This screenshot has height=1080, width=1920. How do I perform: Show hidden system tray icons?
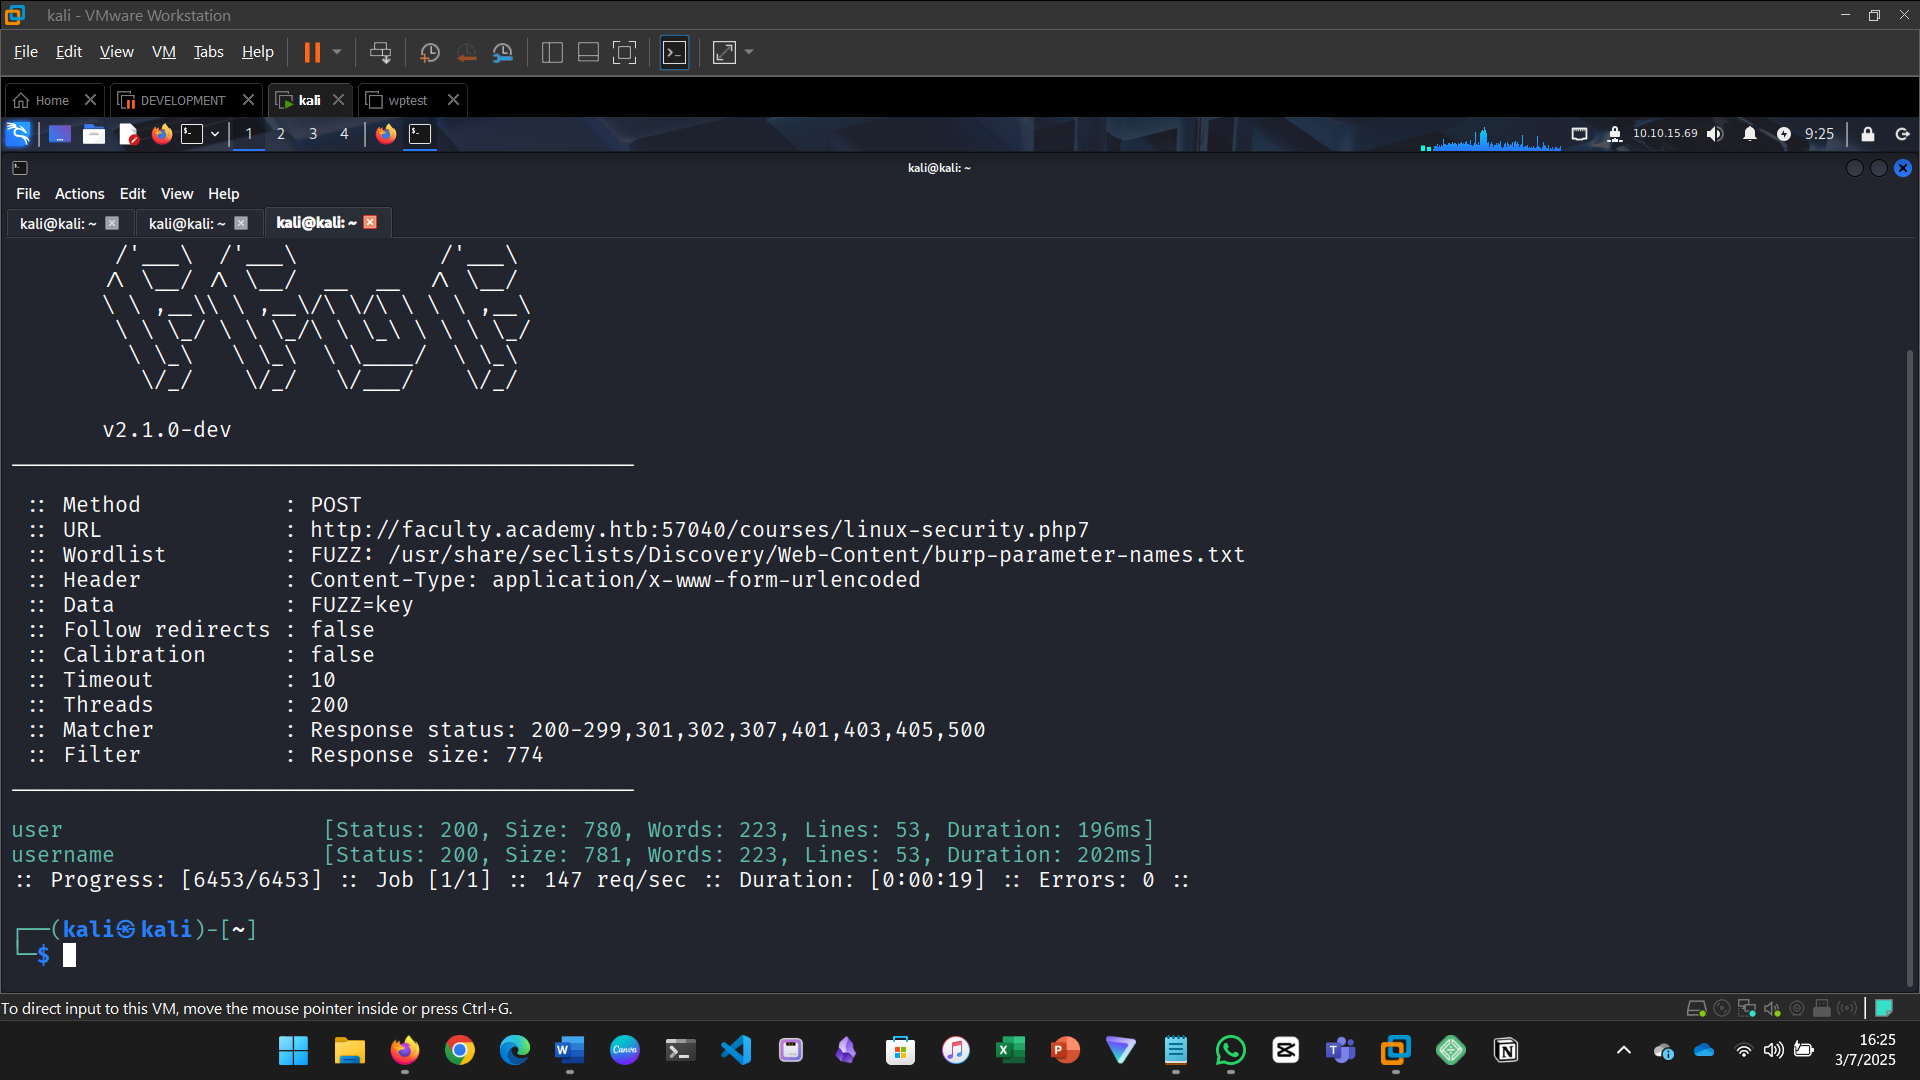1624,1050
